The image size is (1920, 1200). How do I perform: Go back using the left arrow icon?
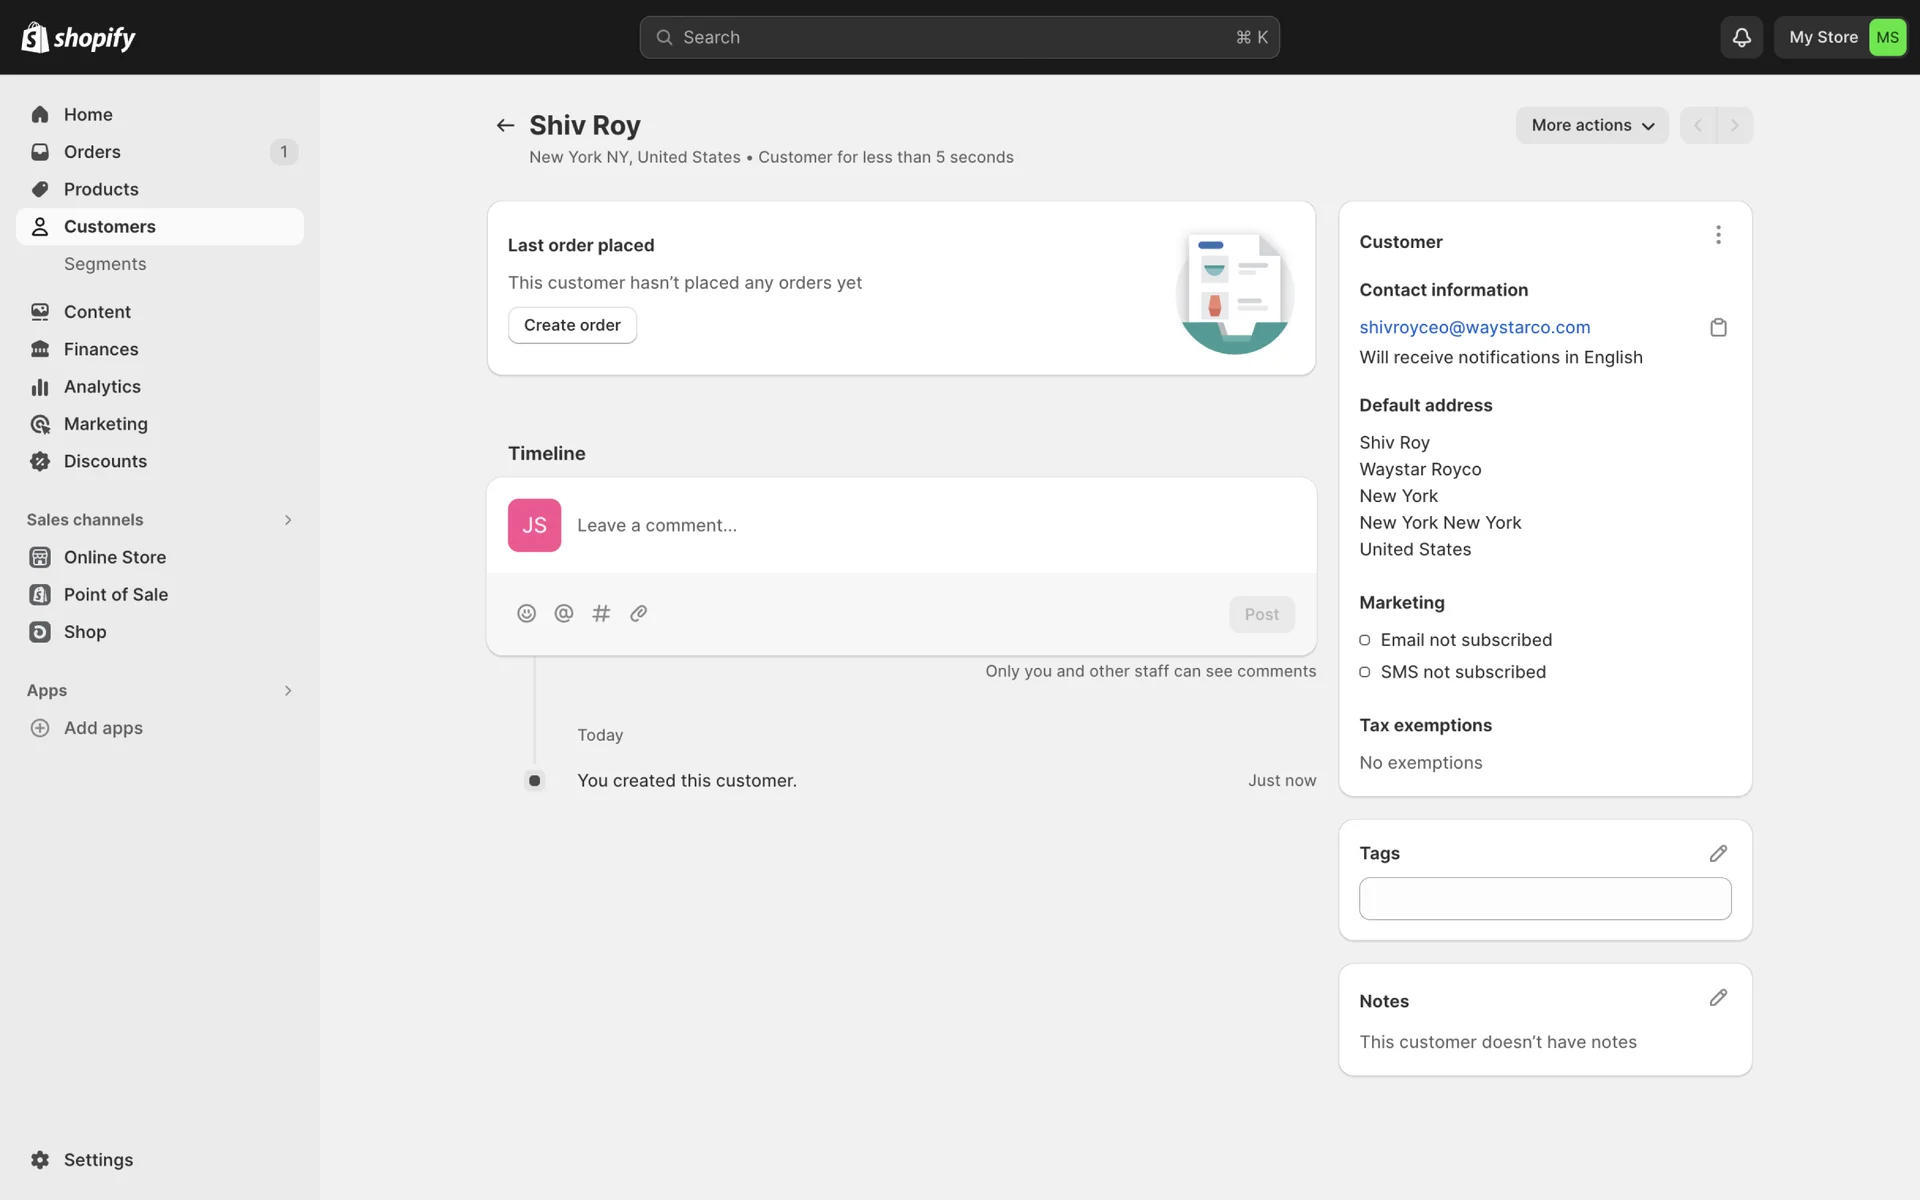click(x=505, y=125)
